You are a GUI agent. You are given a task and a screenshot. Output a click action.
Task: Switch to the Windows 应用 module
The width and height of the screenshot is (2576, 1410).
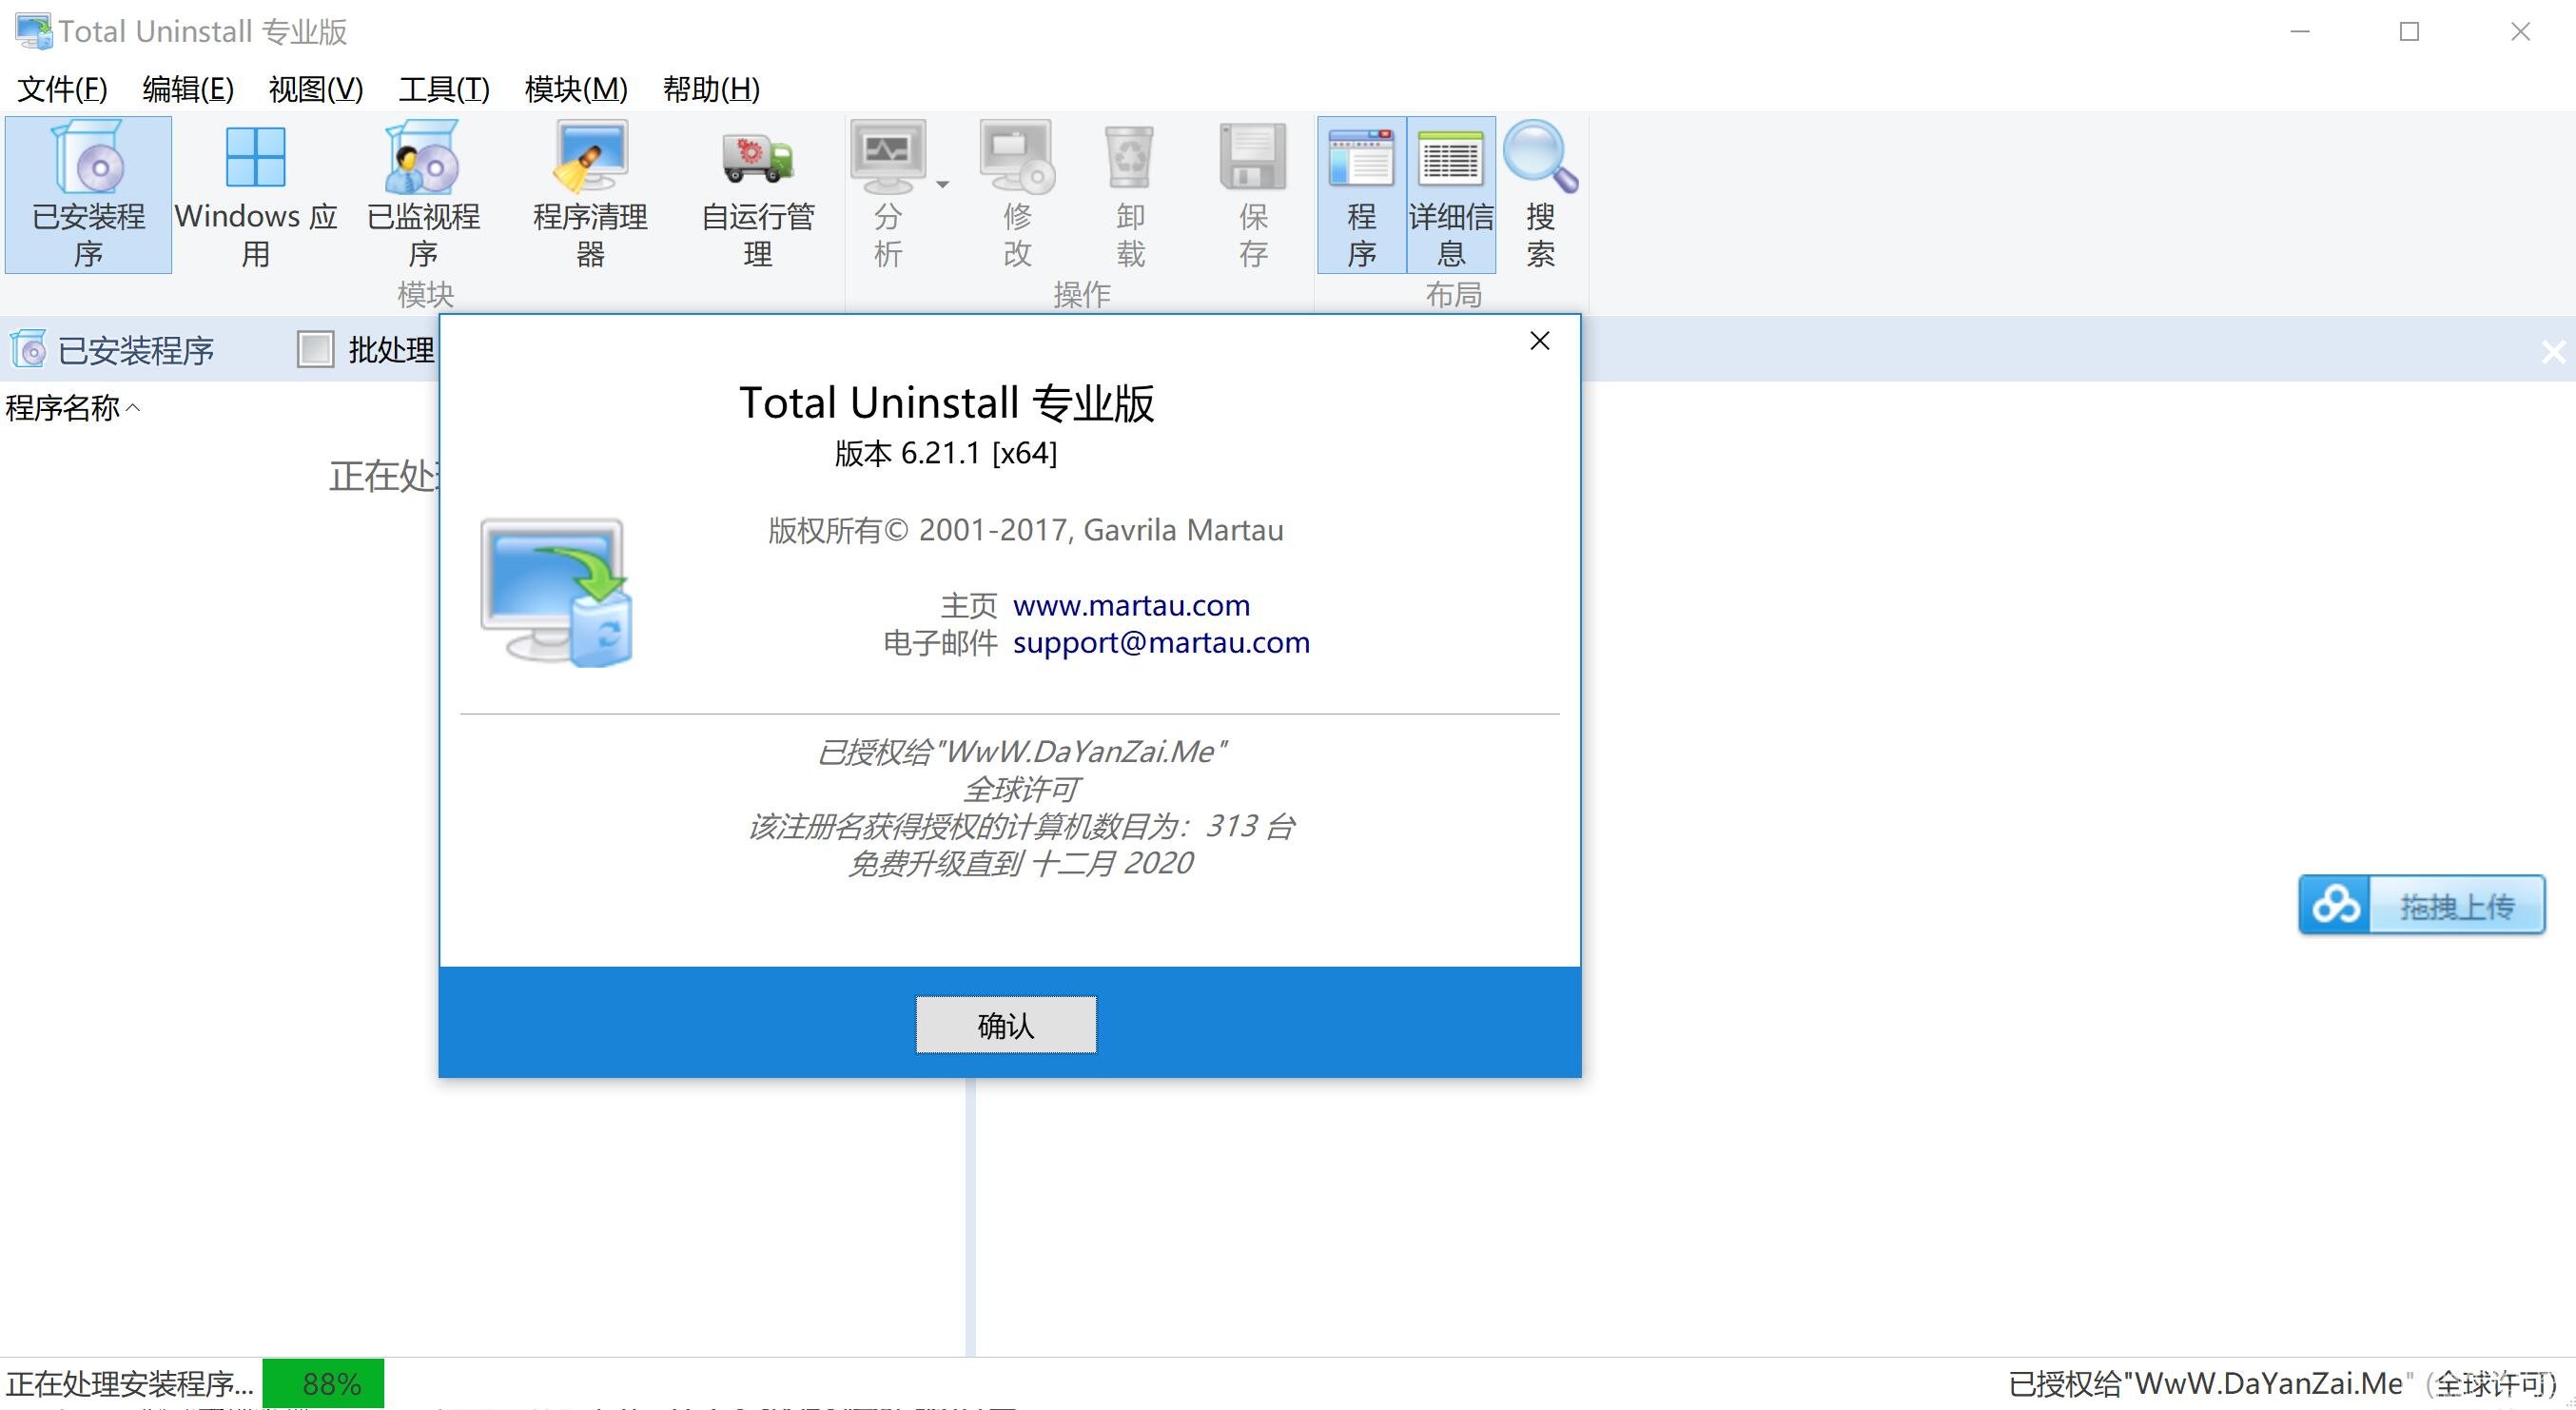point(256,195)
